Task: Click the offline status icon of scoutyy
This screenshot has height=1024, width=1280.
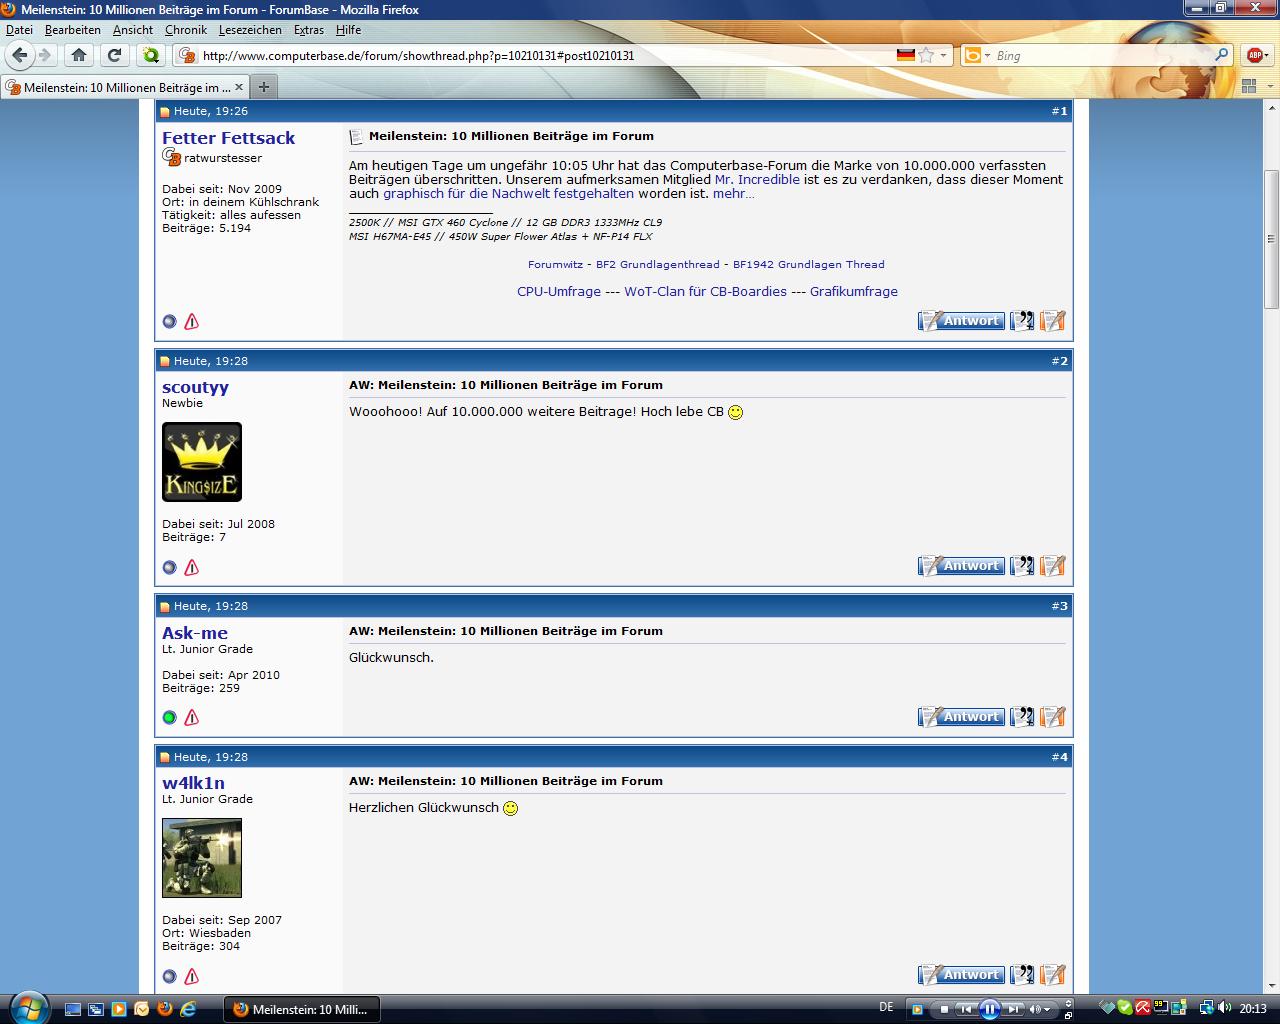Action: 170,567
